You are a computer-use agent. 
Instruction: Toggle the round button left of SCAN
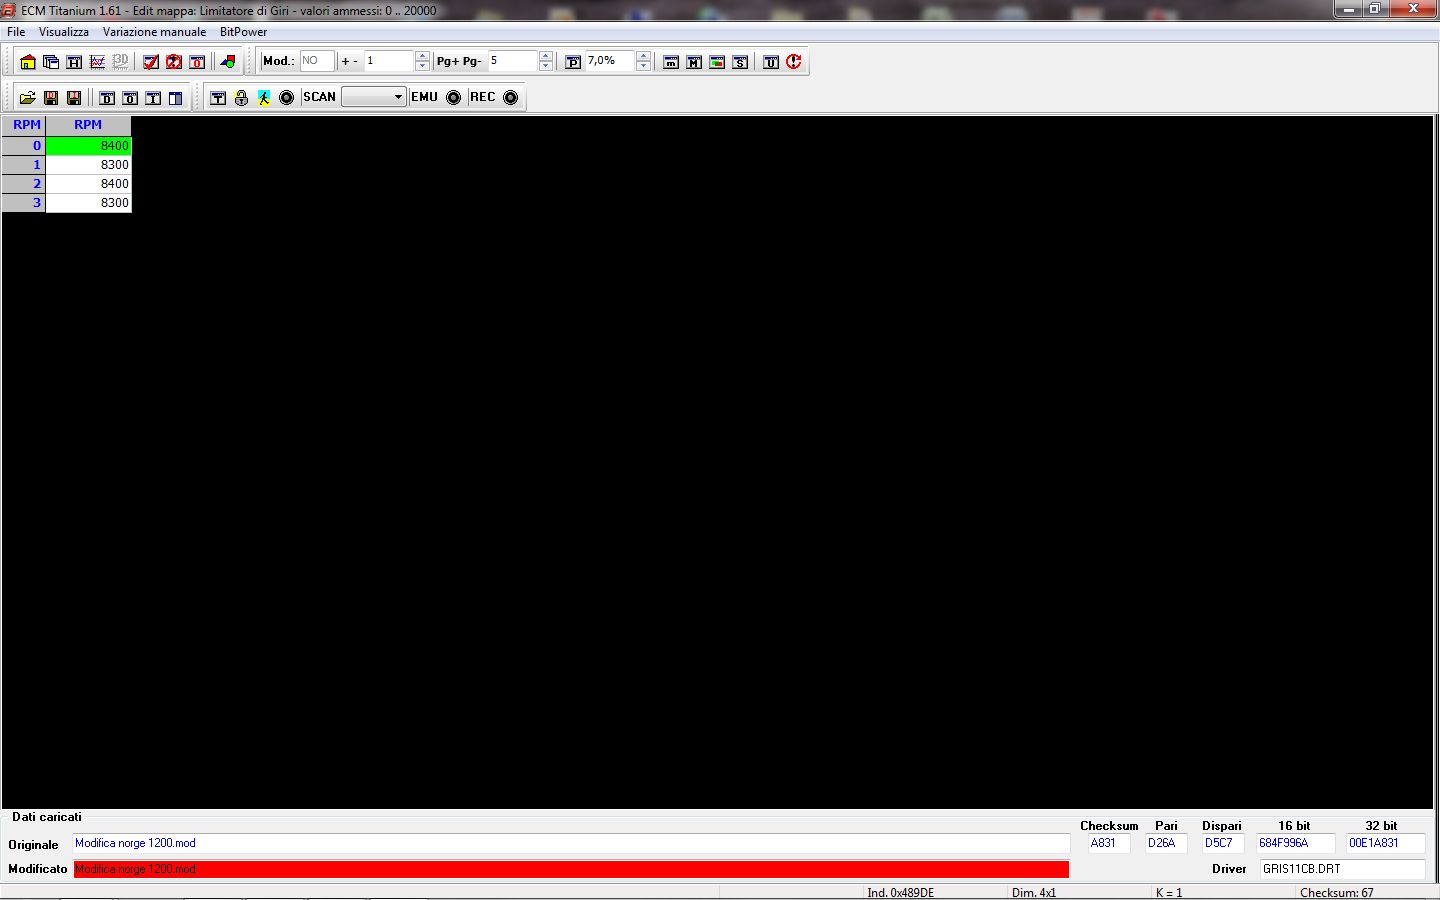click(287, 98)
